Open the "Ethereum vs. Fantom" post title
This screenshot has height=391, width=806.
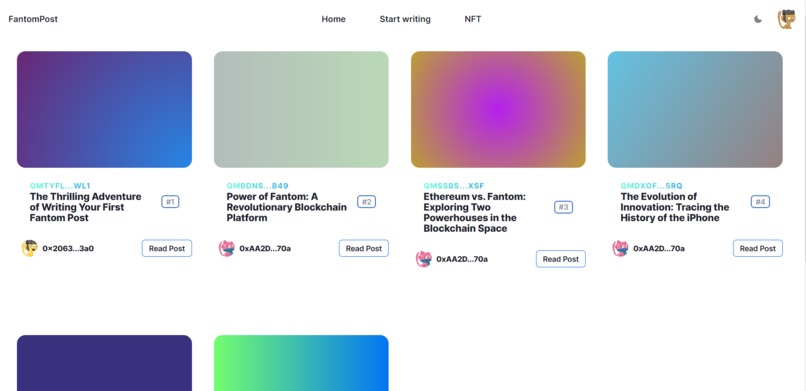point(474,212)
